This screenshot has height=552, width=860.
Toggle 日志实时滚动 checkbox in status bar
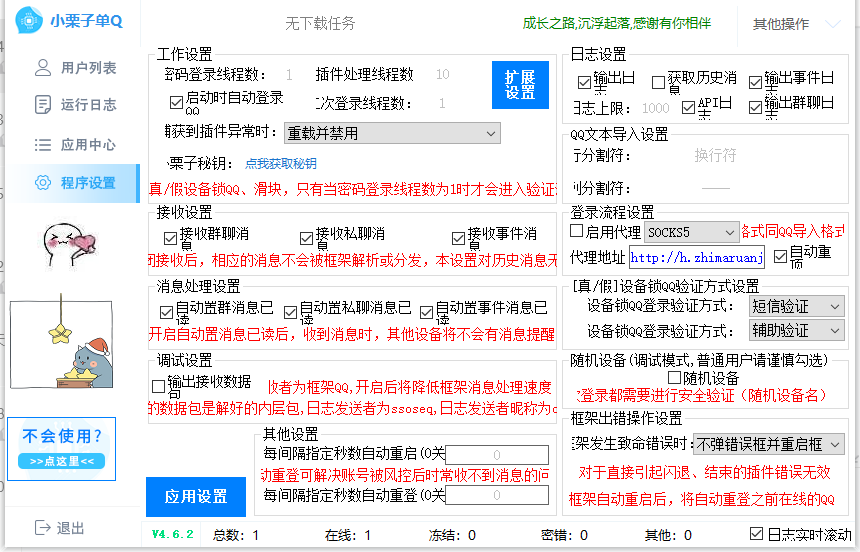point(757,535)
